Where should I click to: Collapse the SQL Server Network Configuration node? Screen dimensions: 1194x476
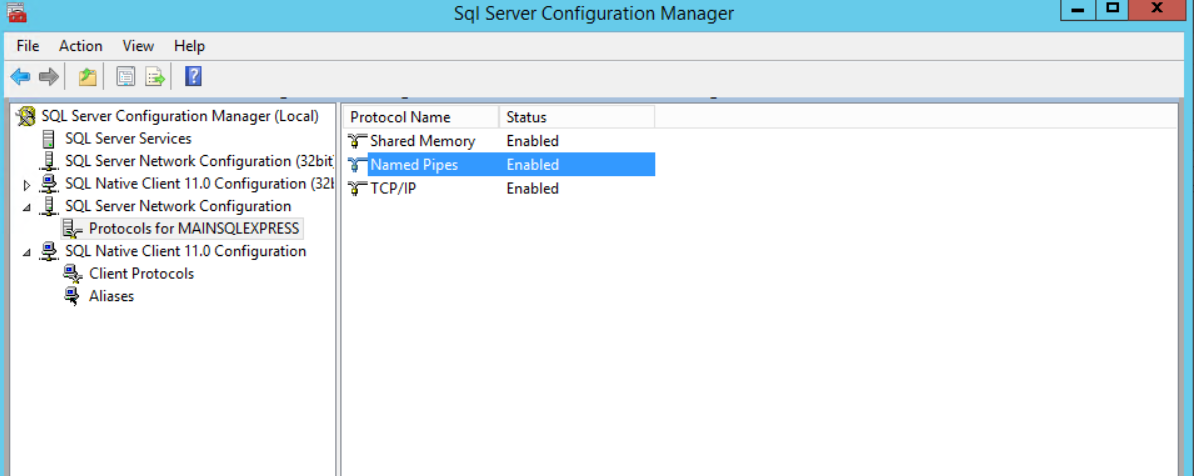[27, 206]
